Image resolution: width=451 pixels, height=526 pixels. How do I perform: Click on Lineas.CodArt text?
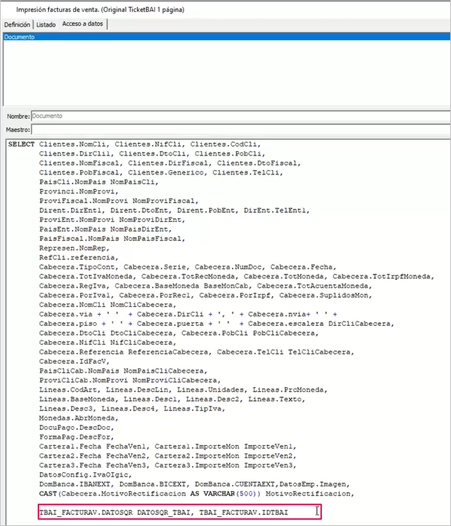(69, 389)
